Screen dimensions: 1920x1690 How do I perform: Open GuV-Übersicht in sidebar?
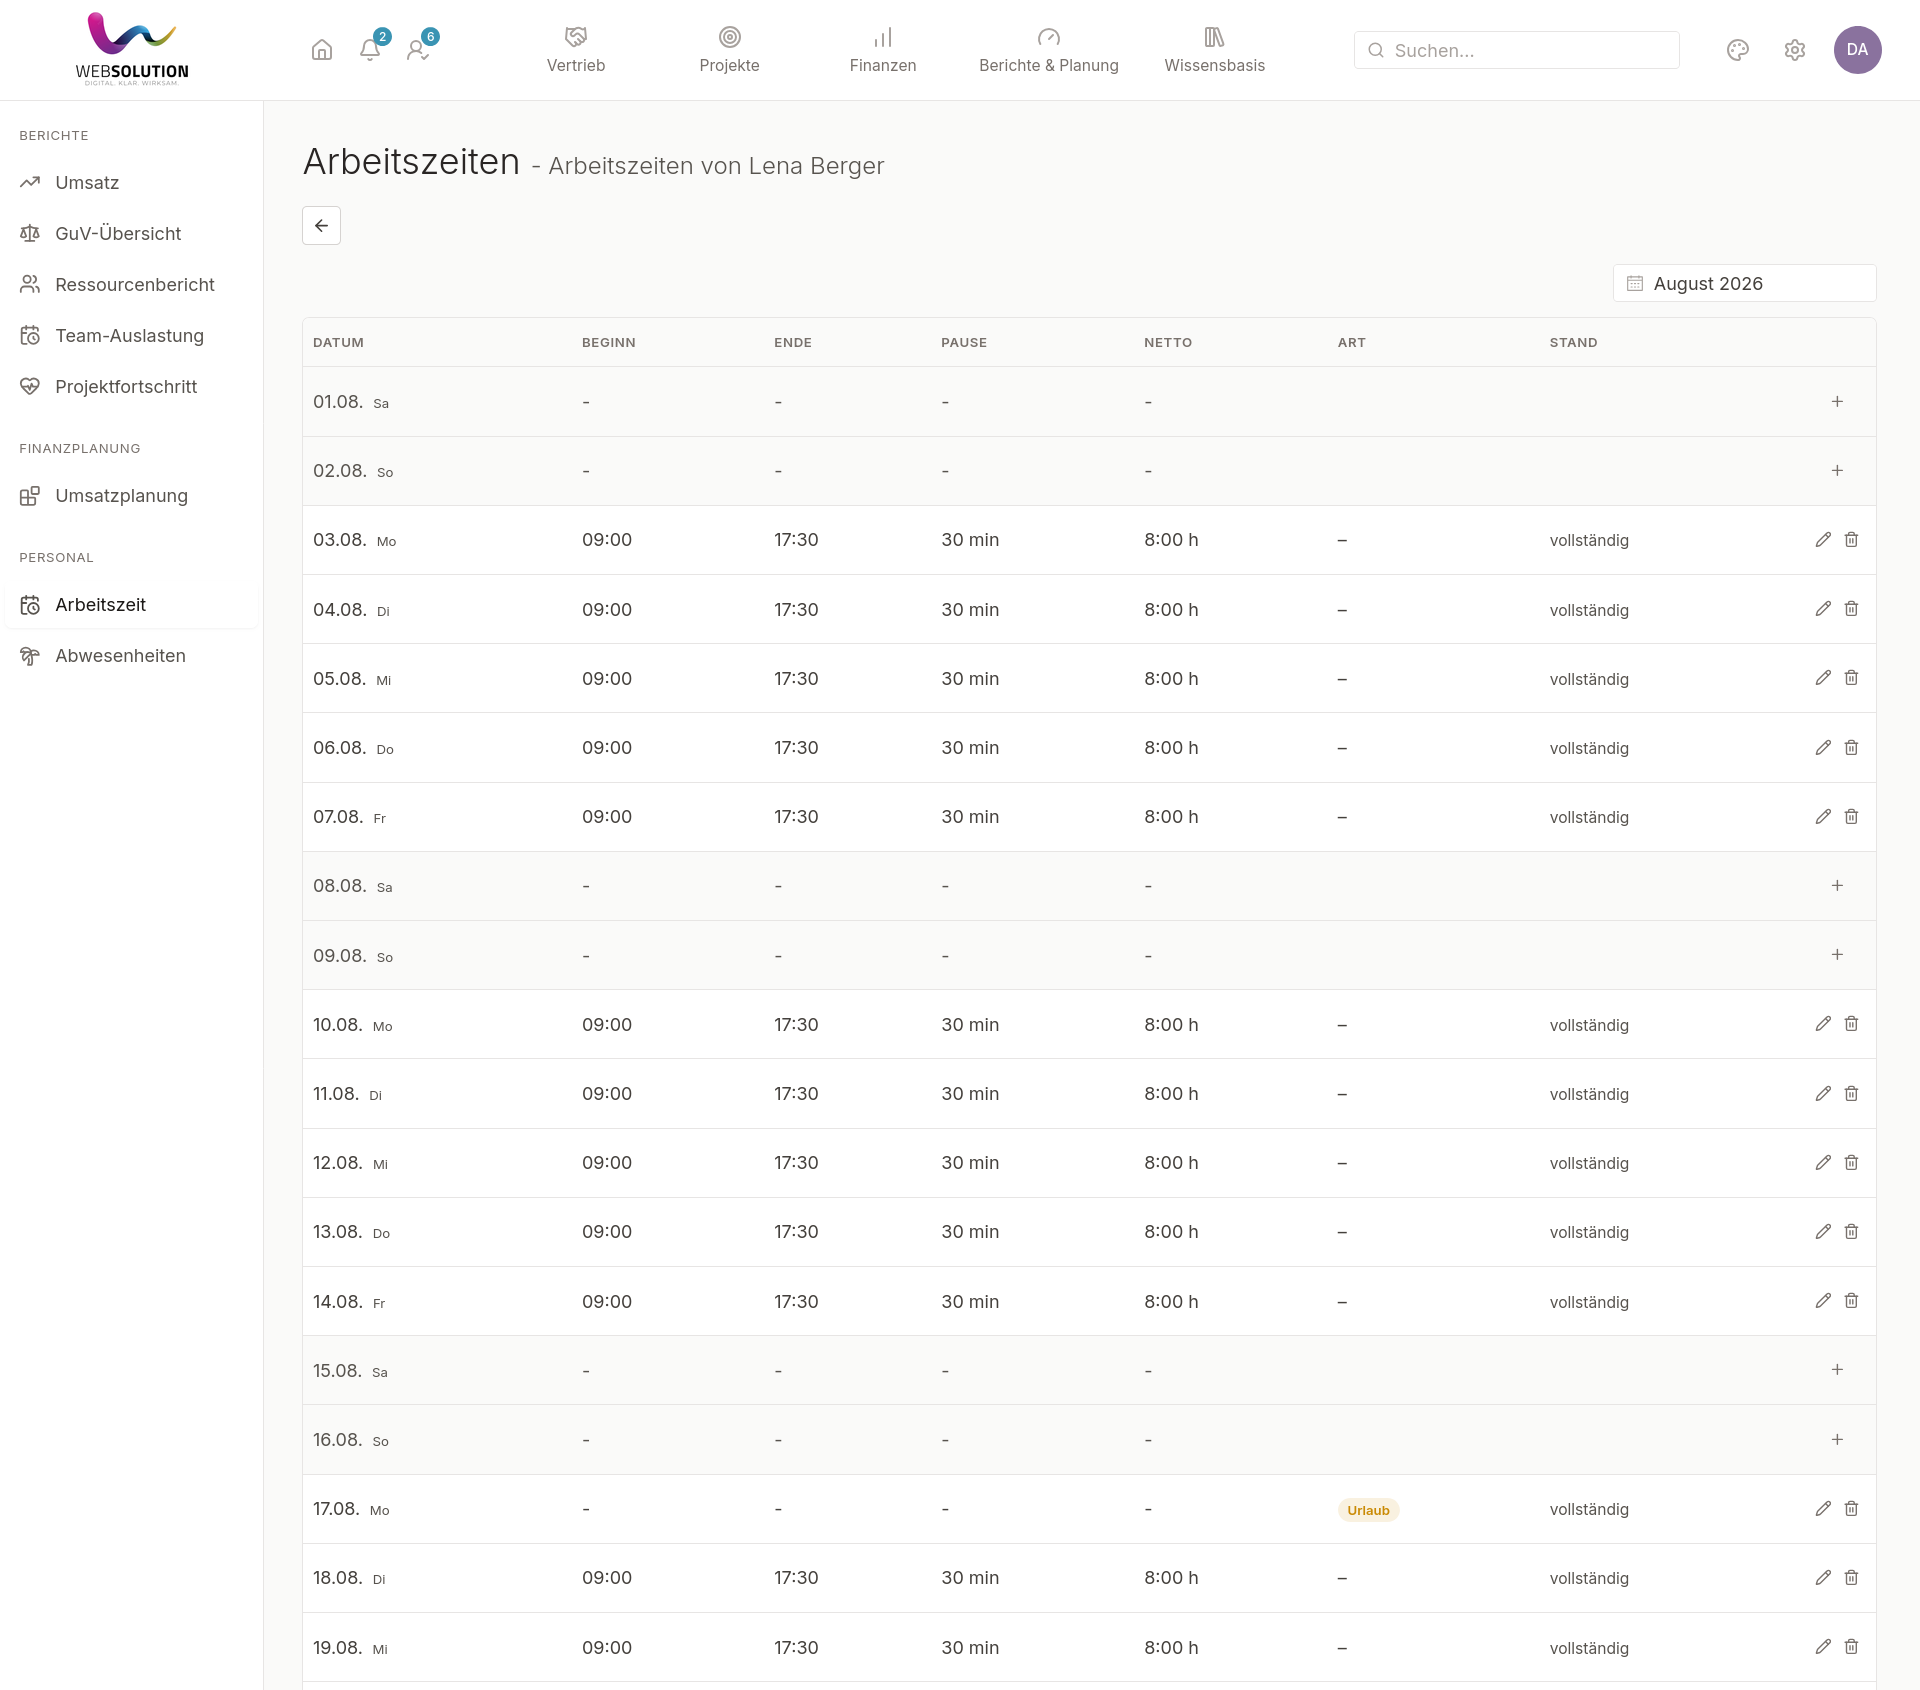(x=131, y=234)
